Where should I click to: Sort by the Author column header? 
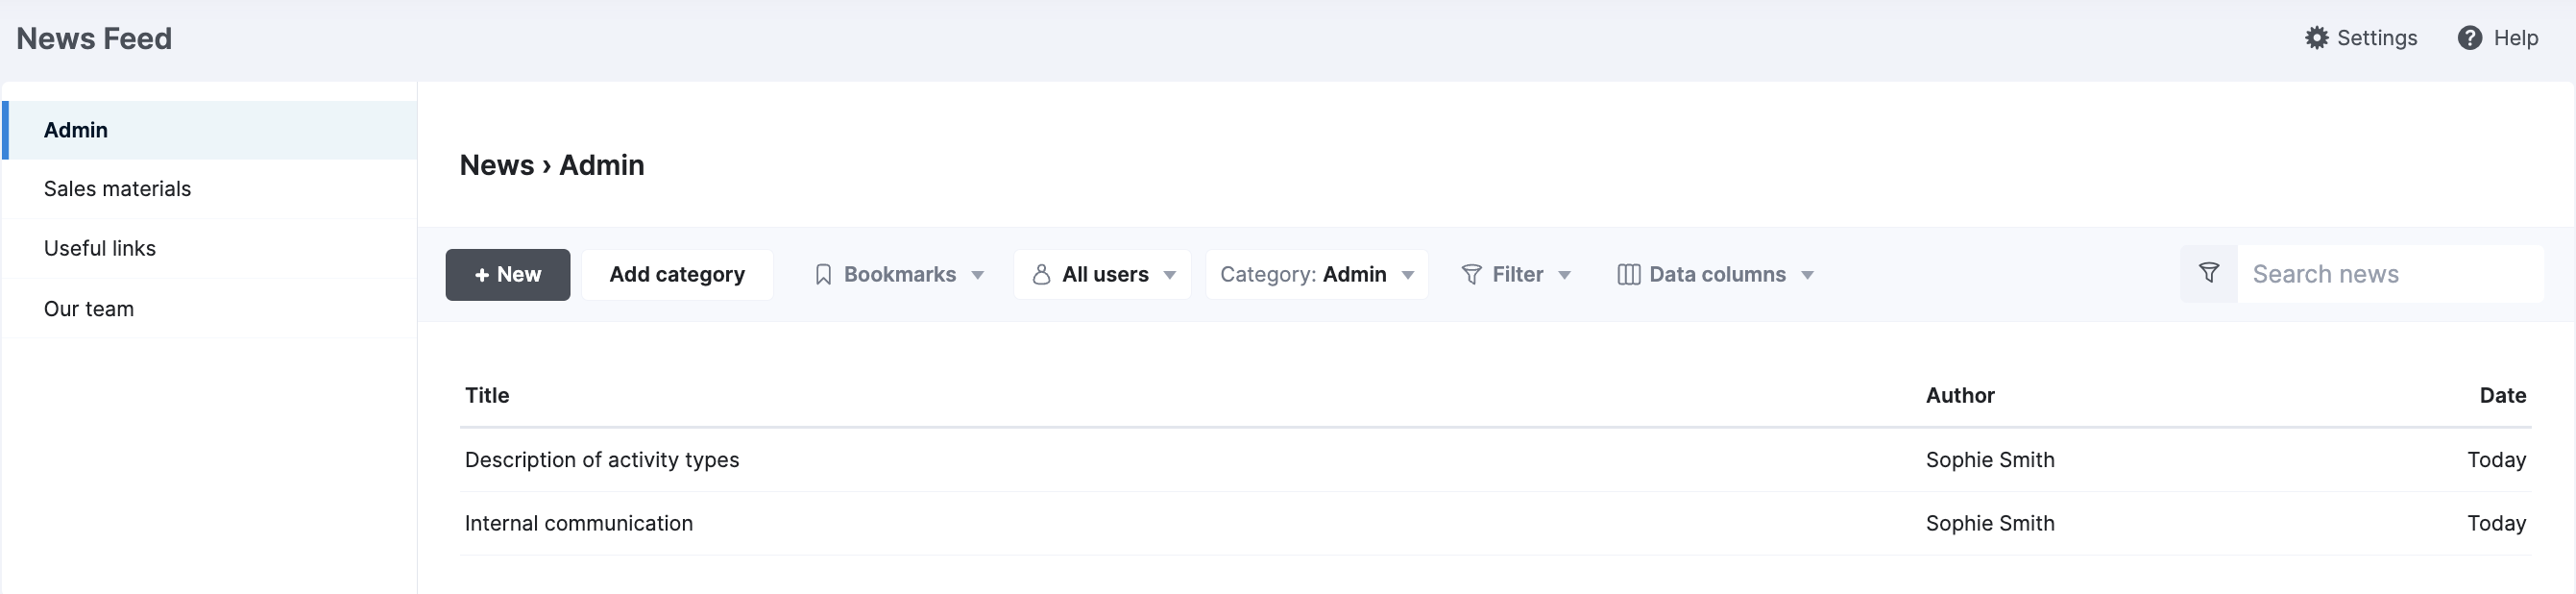click(x=1960, y=396)
